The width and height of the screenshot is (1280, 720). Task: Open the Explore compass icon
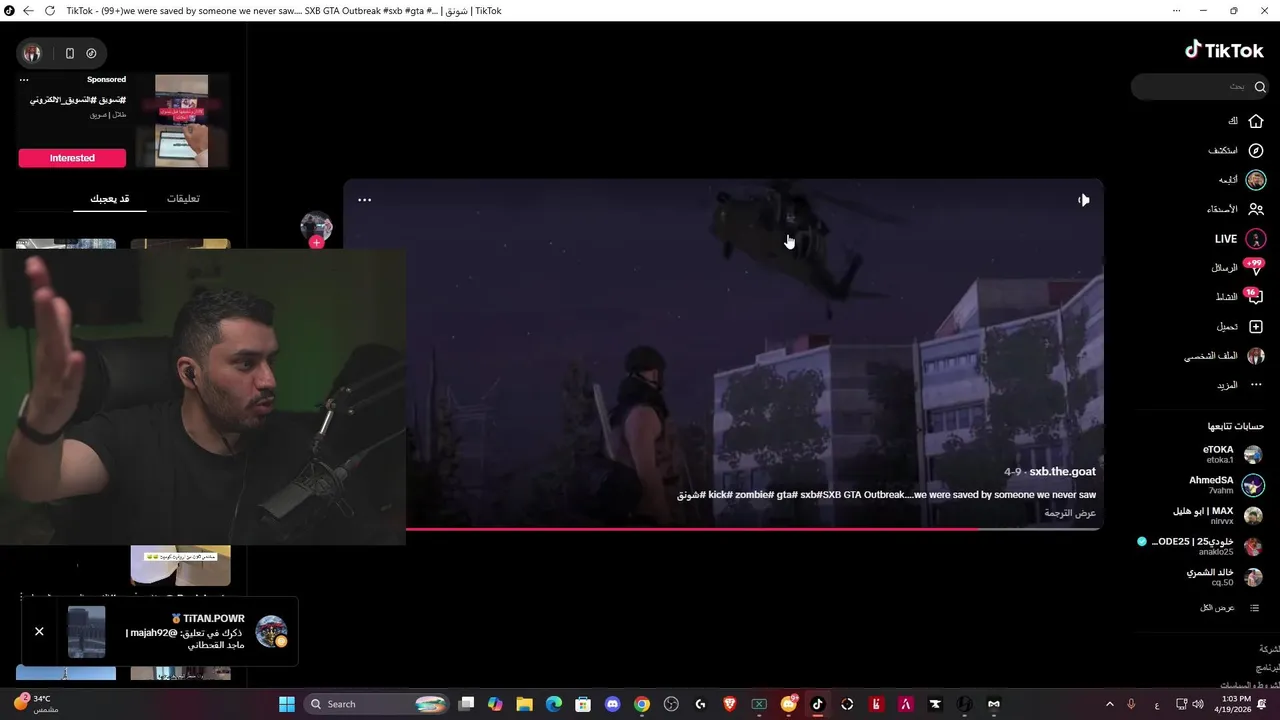pos(1256,151)
